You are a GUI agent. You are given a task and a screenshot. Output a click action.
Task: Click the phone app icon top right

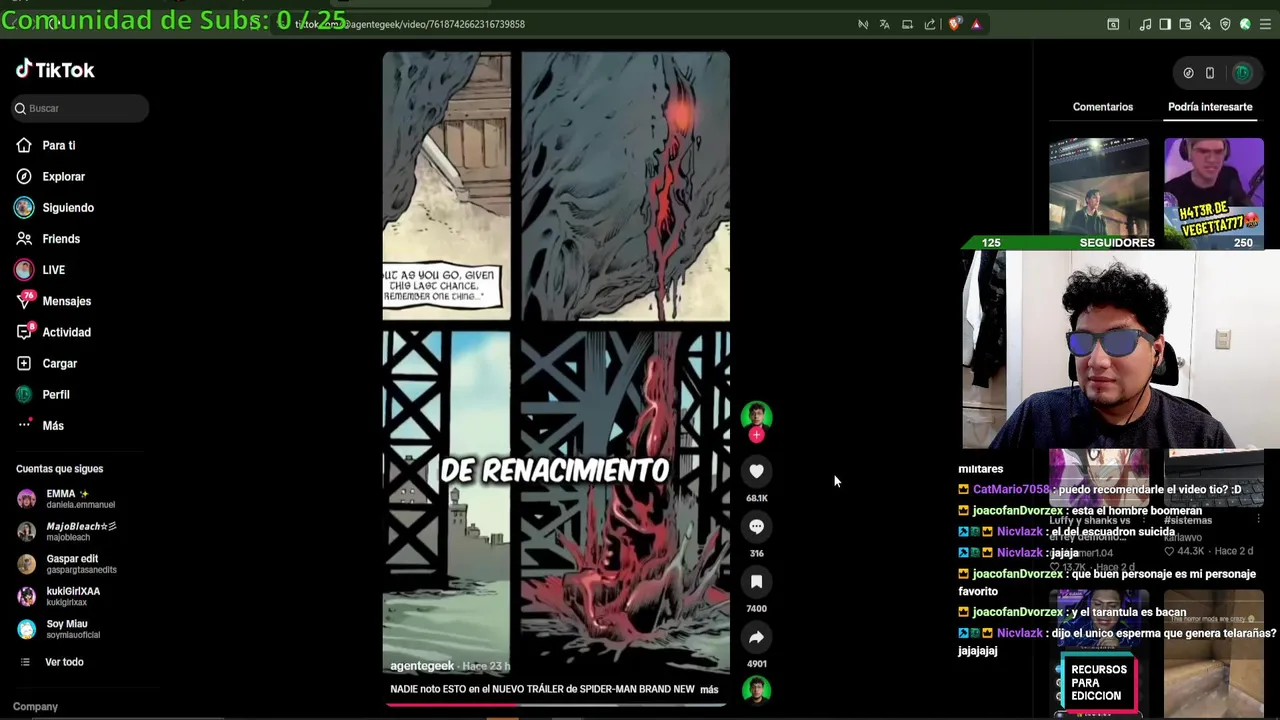pos(1210,73)
